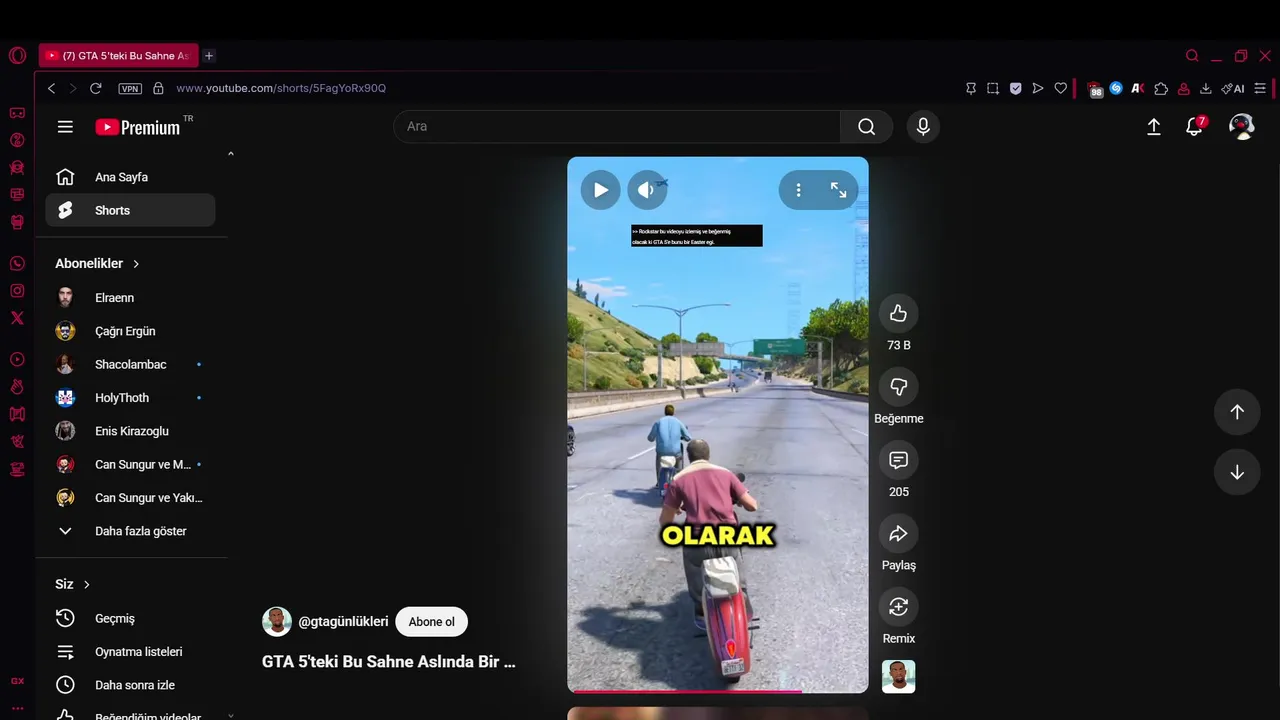Click the @gtagünlükleri channel avatar
The height and width of the screenshot is (720, 1280).
(x=277, y=622)
